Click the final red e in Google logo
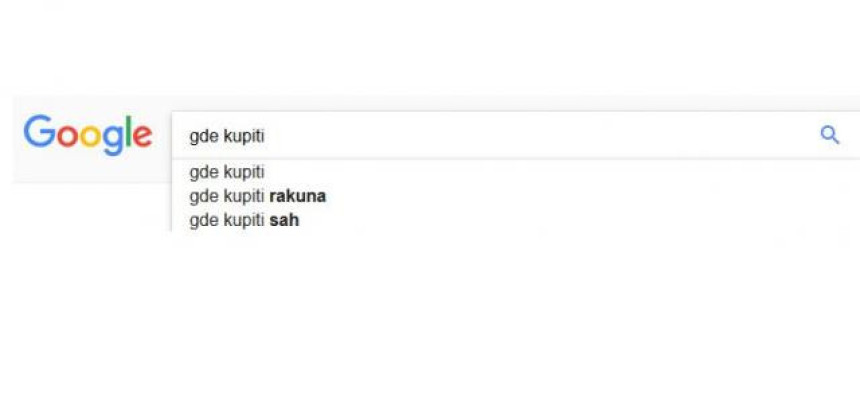This screenshot has width=860, height=417. pyautogui.click(x=143, y=136)
